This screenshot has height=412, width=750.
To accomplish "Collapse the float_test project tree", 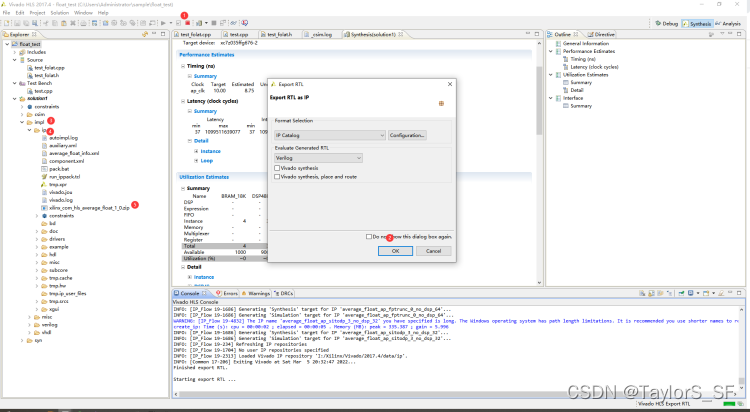I will 7,44.
